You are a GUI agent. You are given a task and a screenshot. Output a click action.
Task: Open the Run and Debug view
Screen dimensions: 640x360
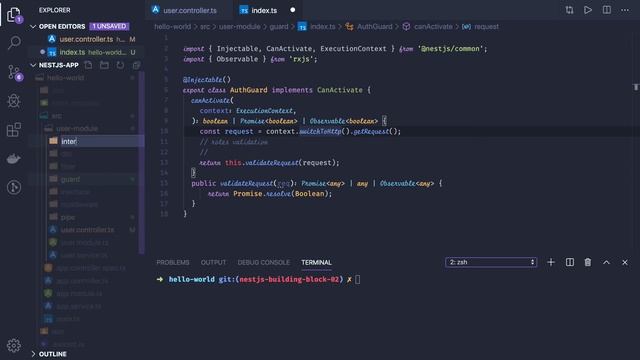point(14,101)
